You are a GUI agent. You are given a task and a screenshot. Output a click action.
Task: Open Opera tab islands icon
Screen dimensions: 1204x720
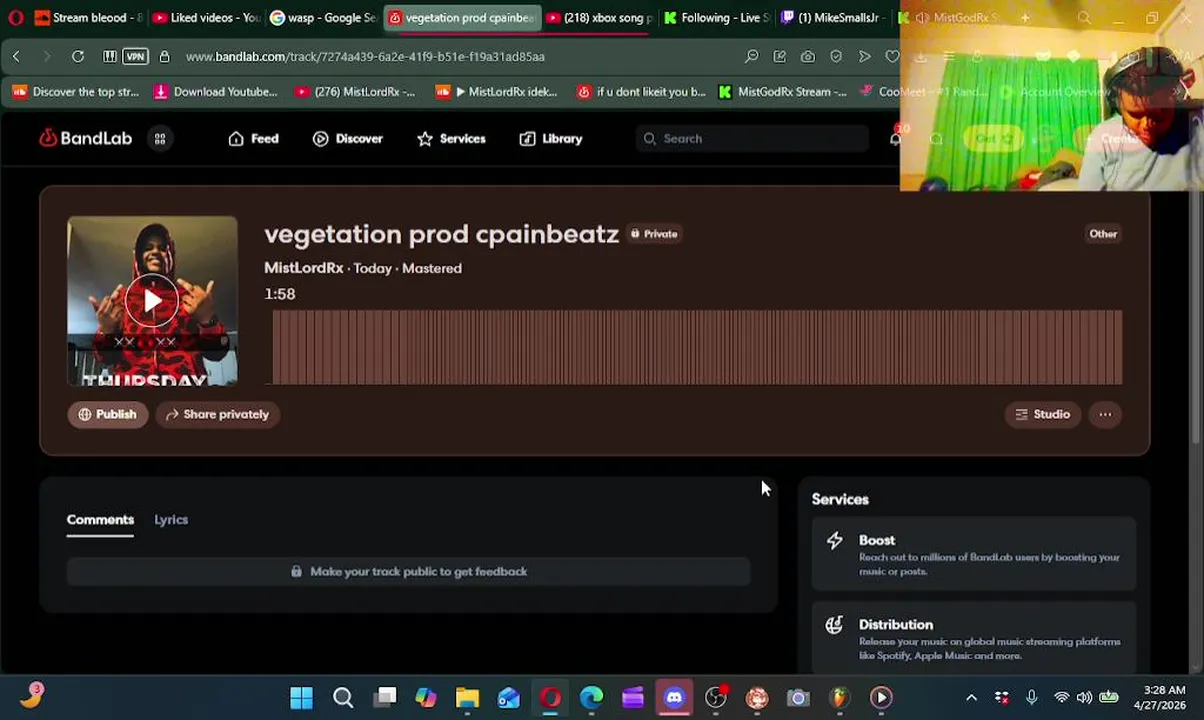pos(110,57)
